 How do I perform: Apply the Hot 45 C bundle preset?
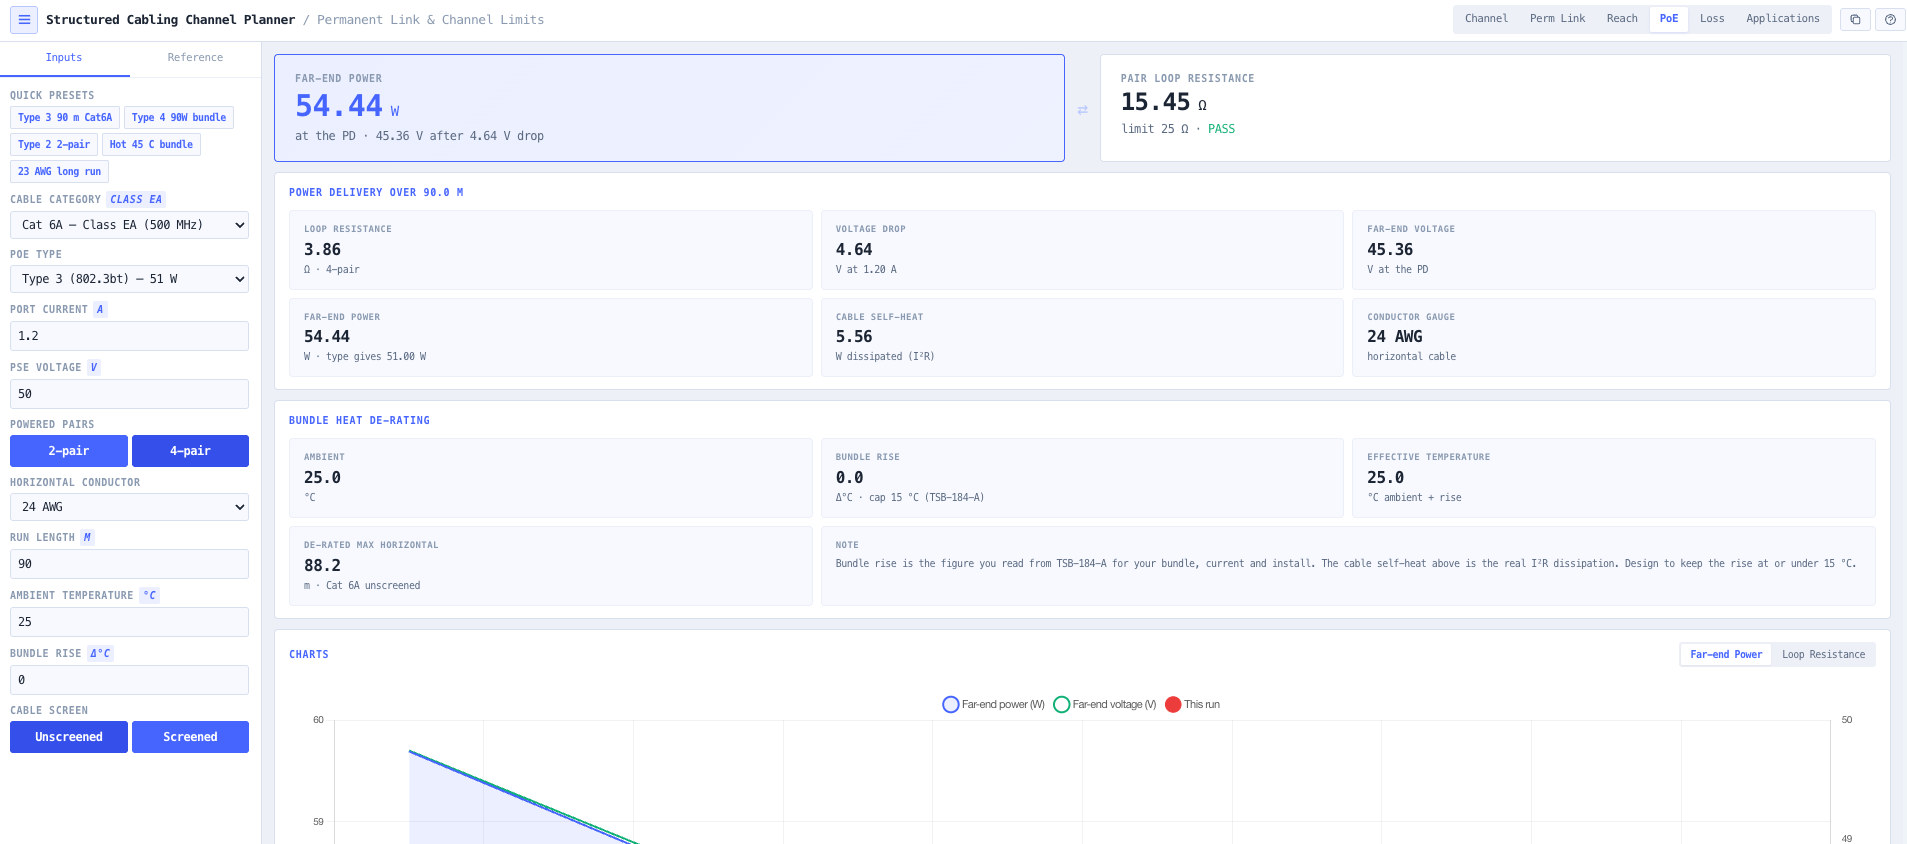click(151, 145)
